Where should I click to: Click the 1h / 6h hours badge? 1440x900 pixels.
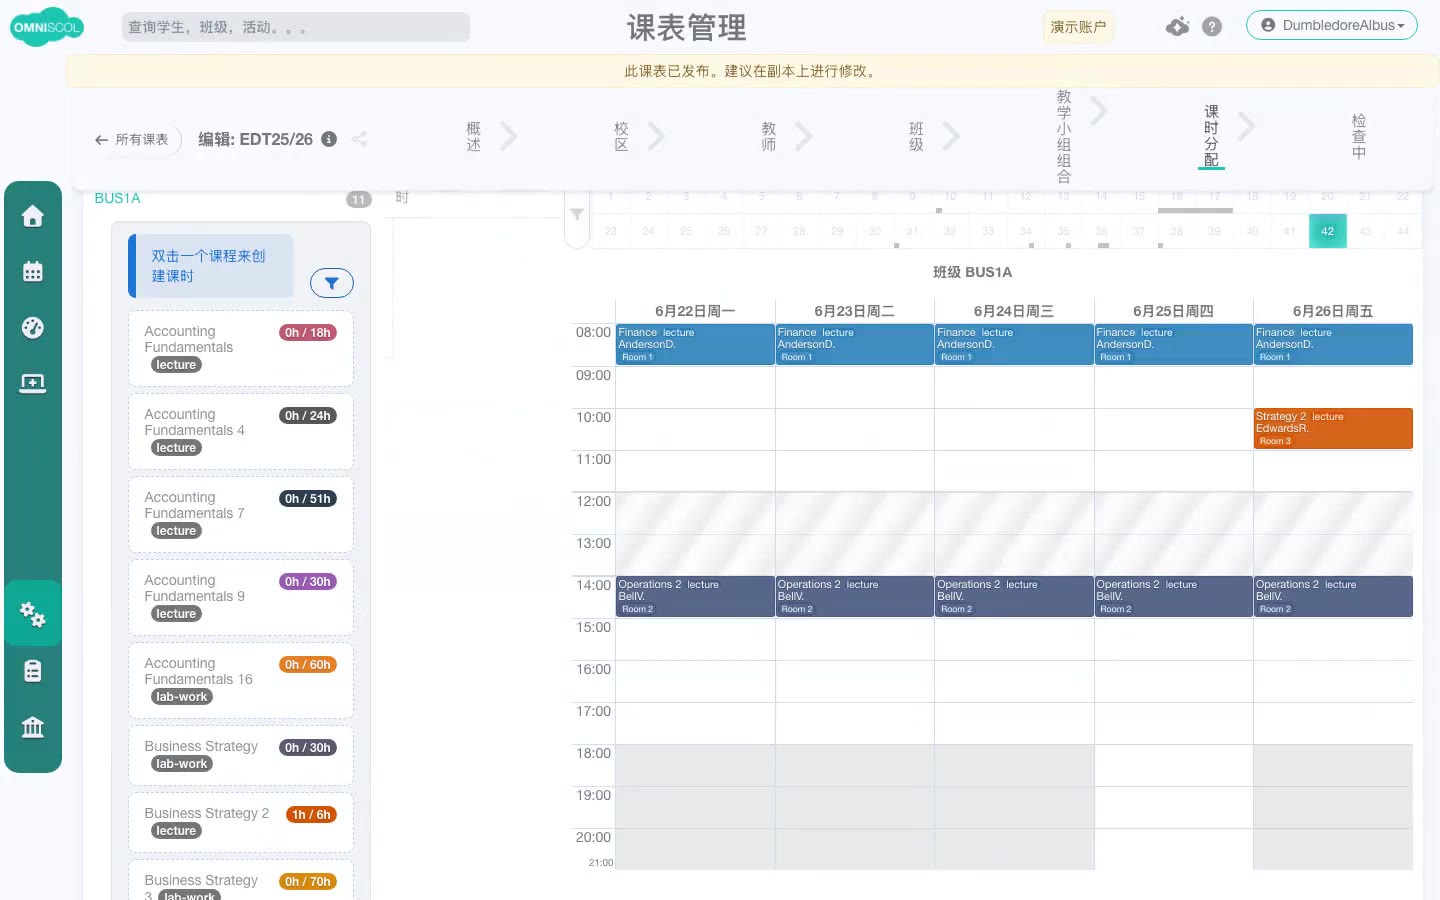(311, 815)
